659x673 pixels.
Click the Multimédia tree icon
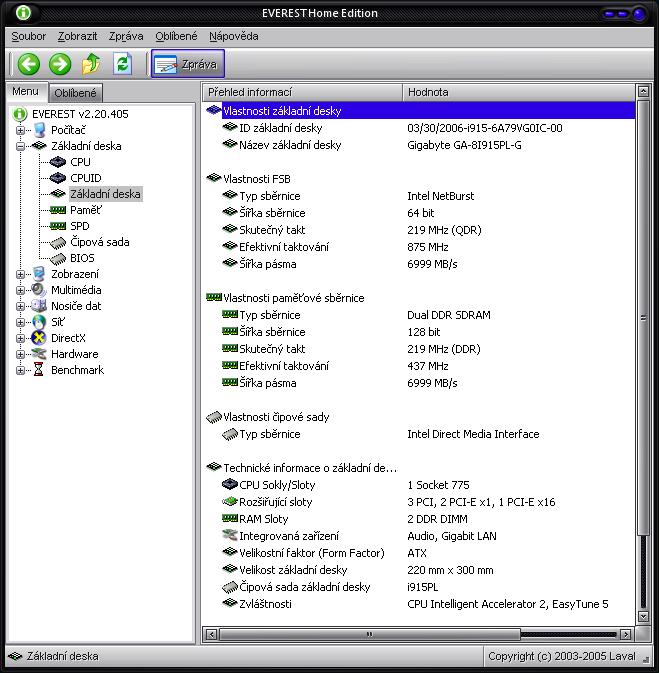coord(39,290)
